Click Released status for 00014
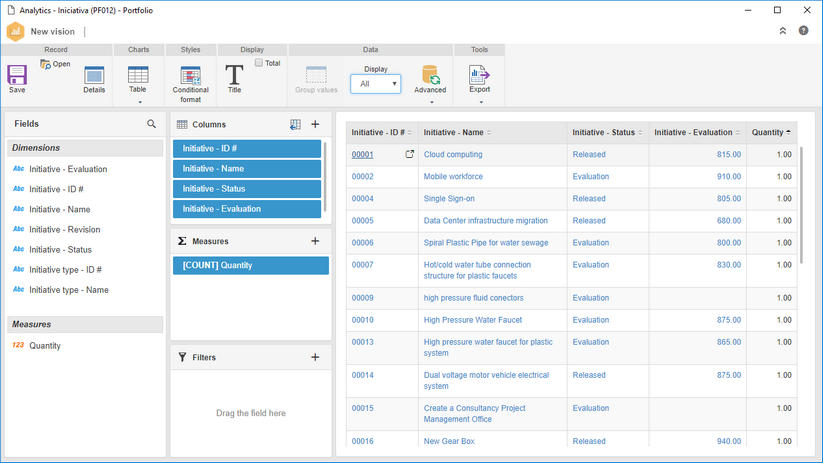 tap(589, 375)
